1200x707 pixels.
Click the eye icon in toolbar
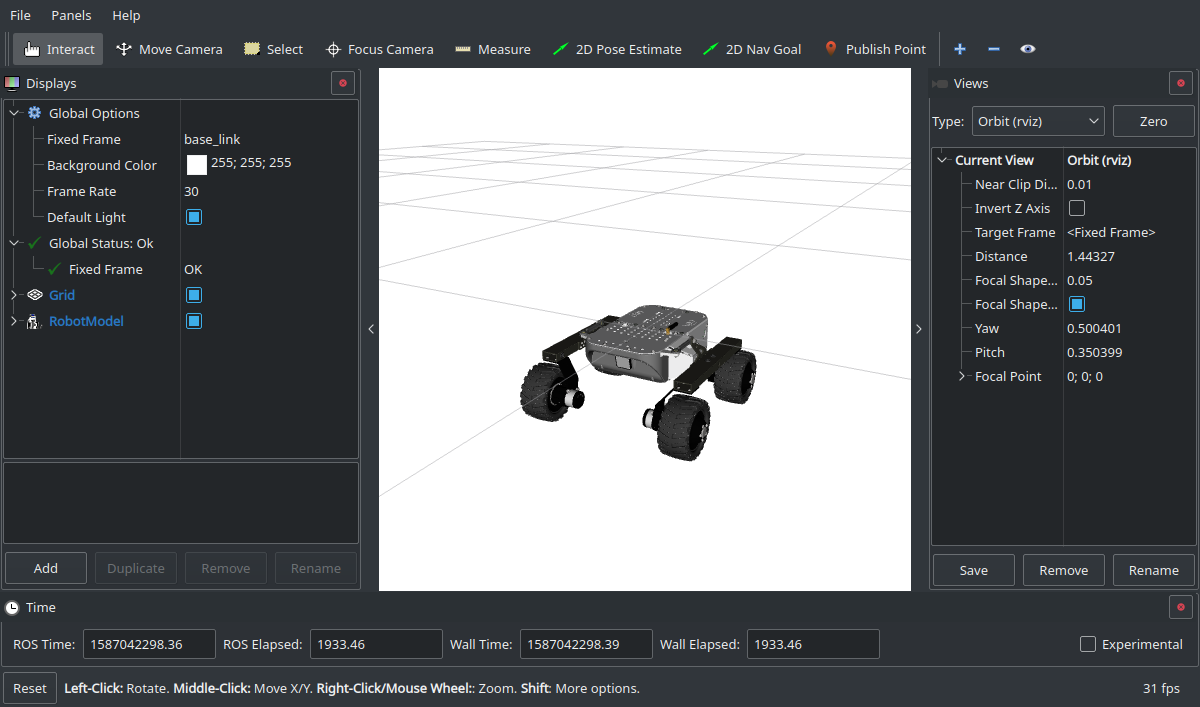coord(1028,49)
